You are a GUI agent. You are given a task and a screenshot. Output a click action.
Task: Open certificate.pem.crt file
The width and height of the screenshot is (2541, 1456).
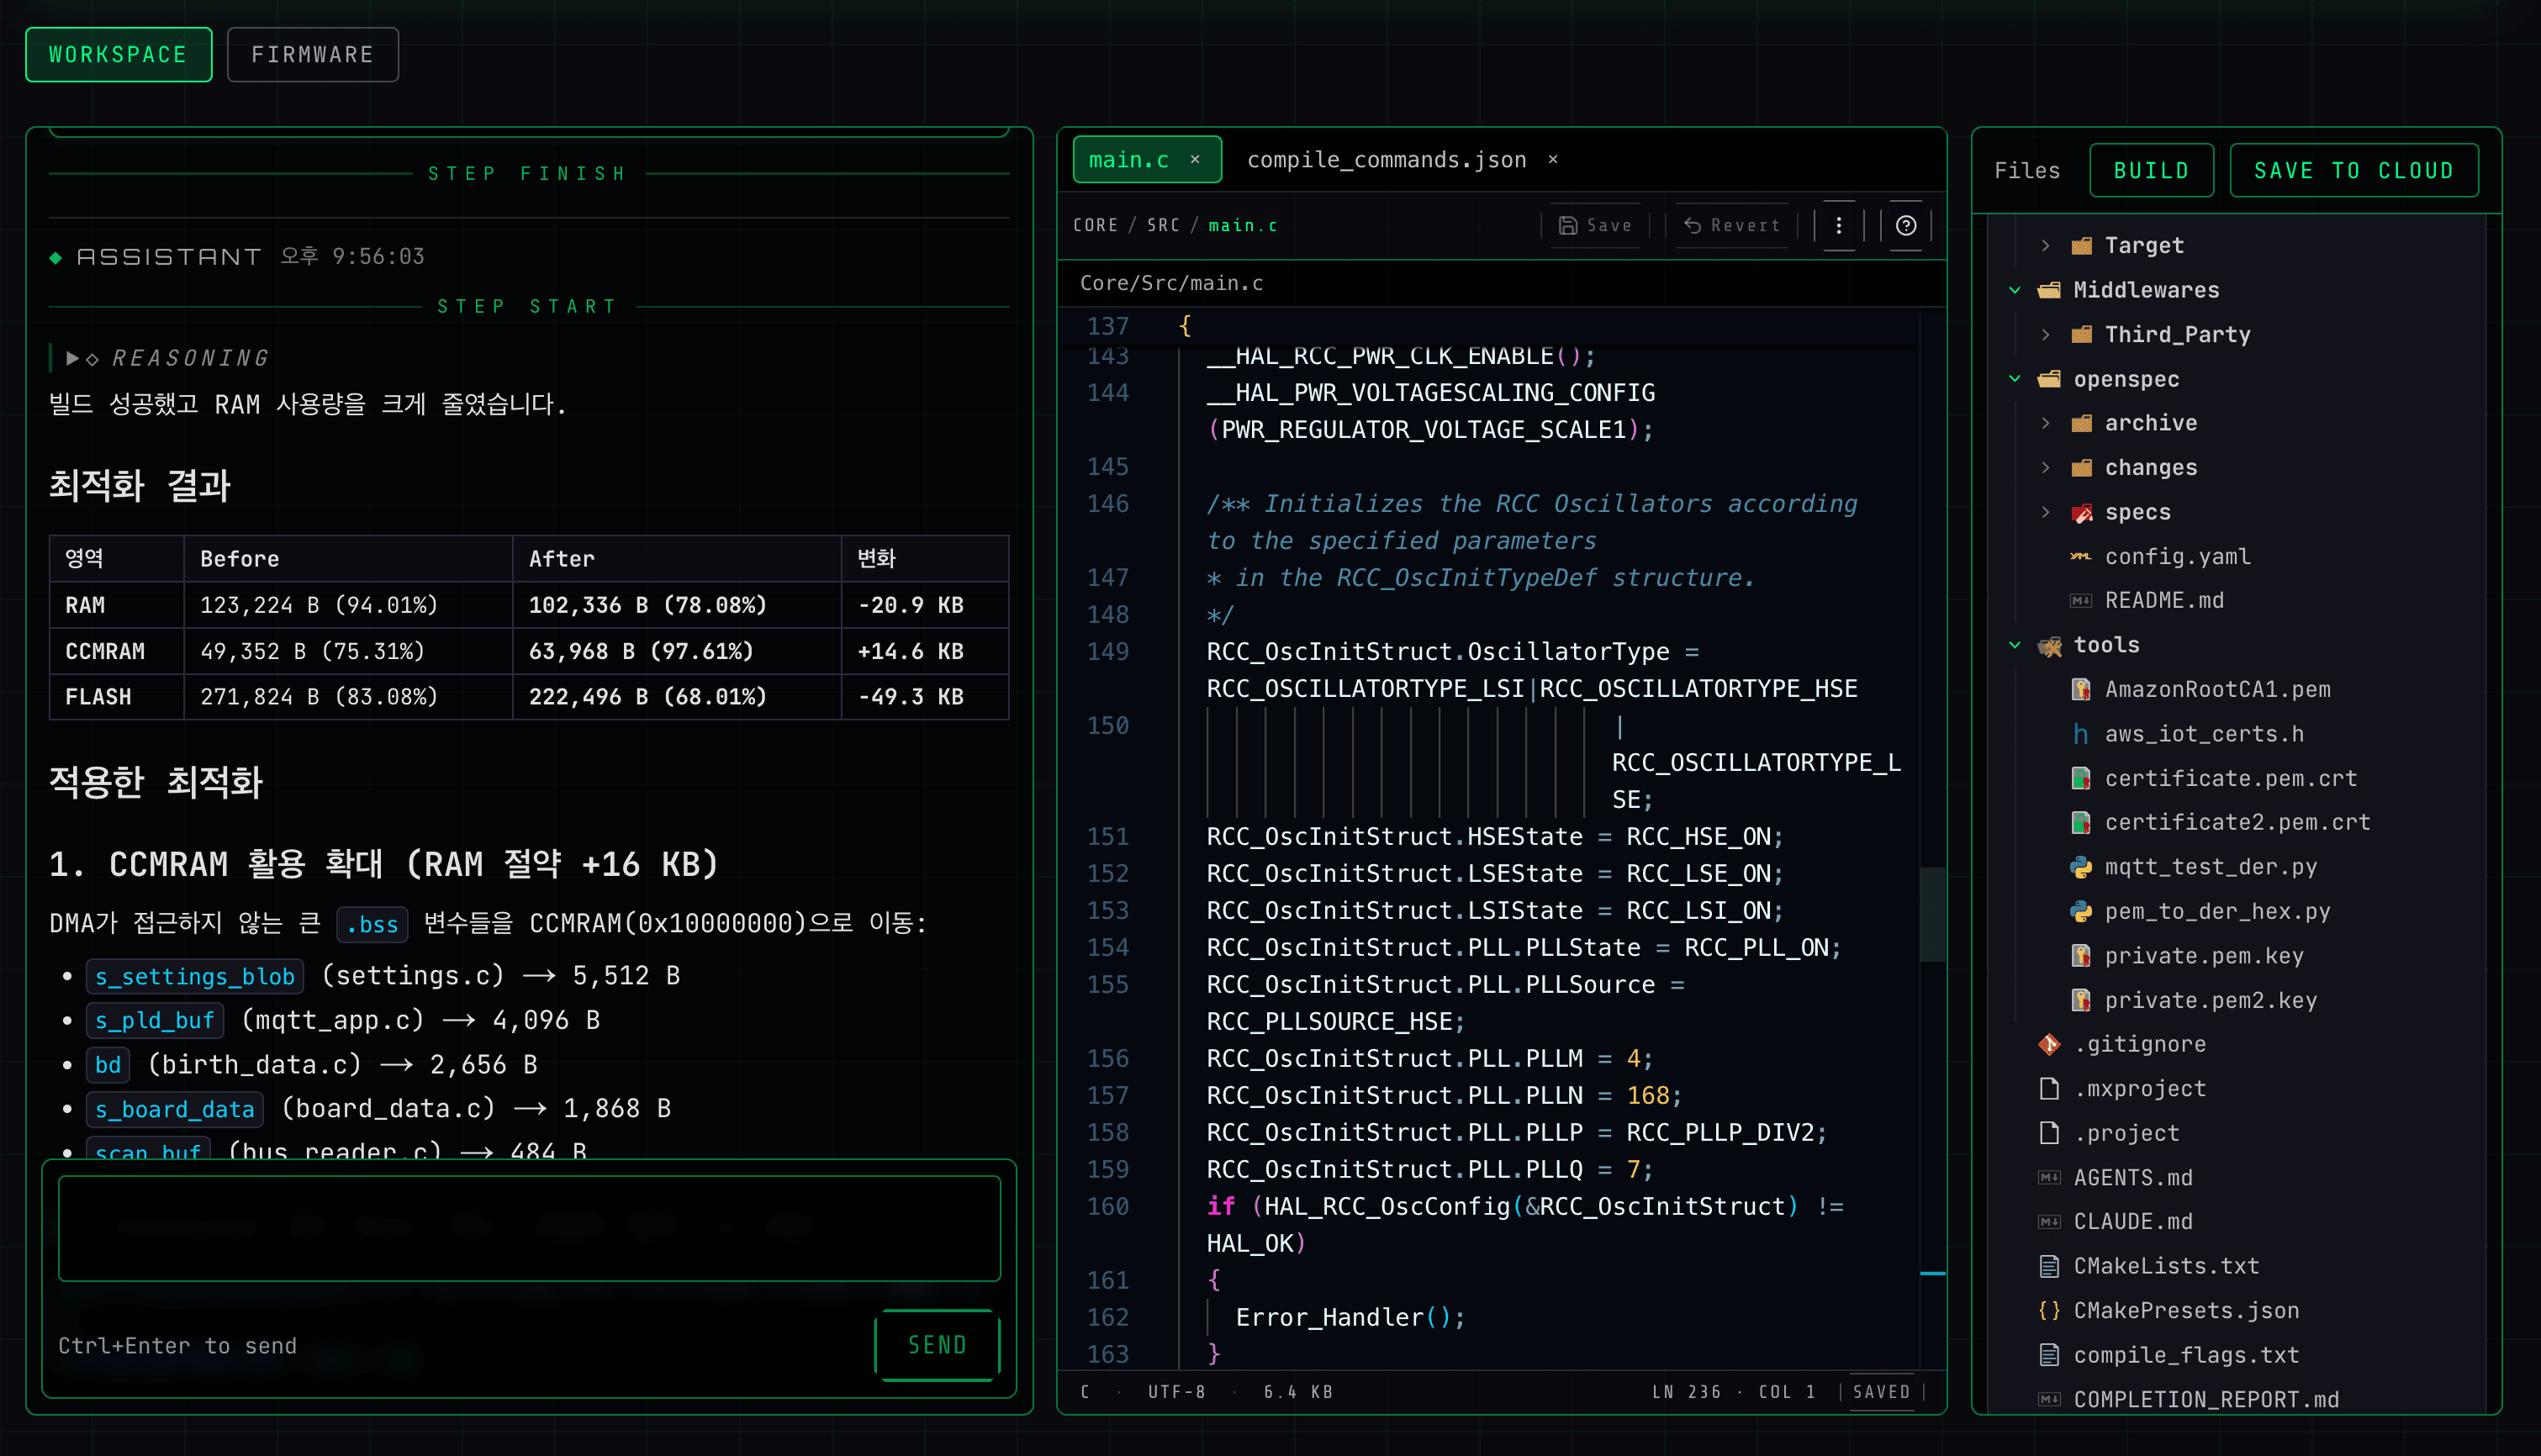[2230, 779]
